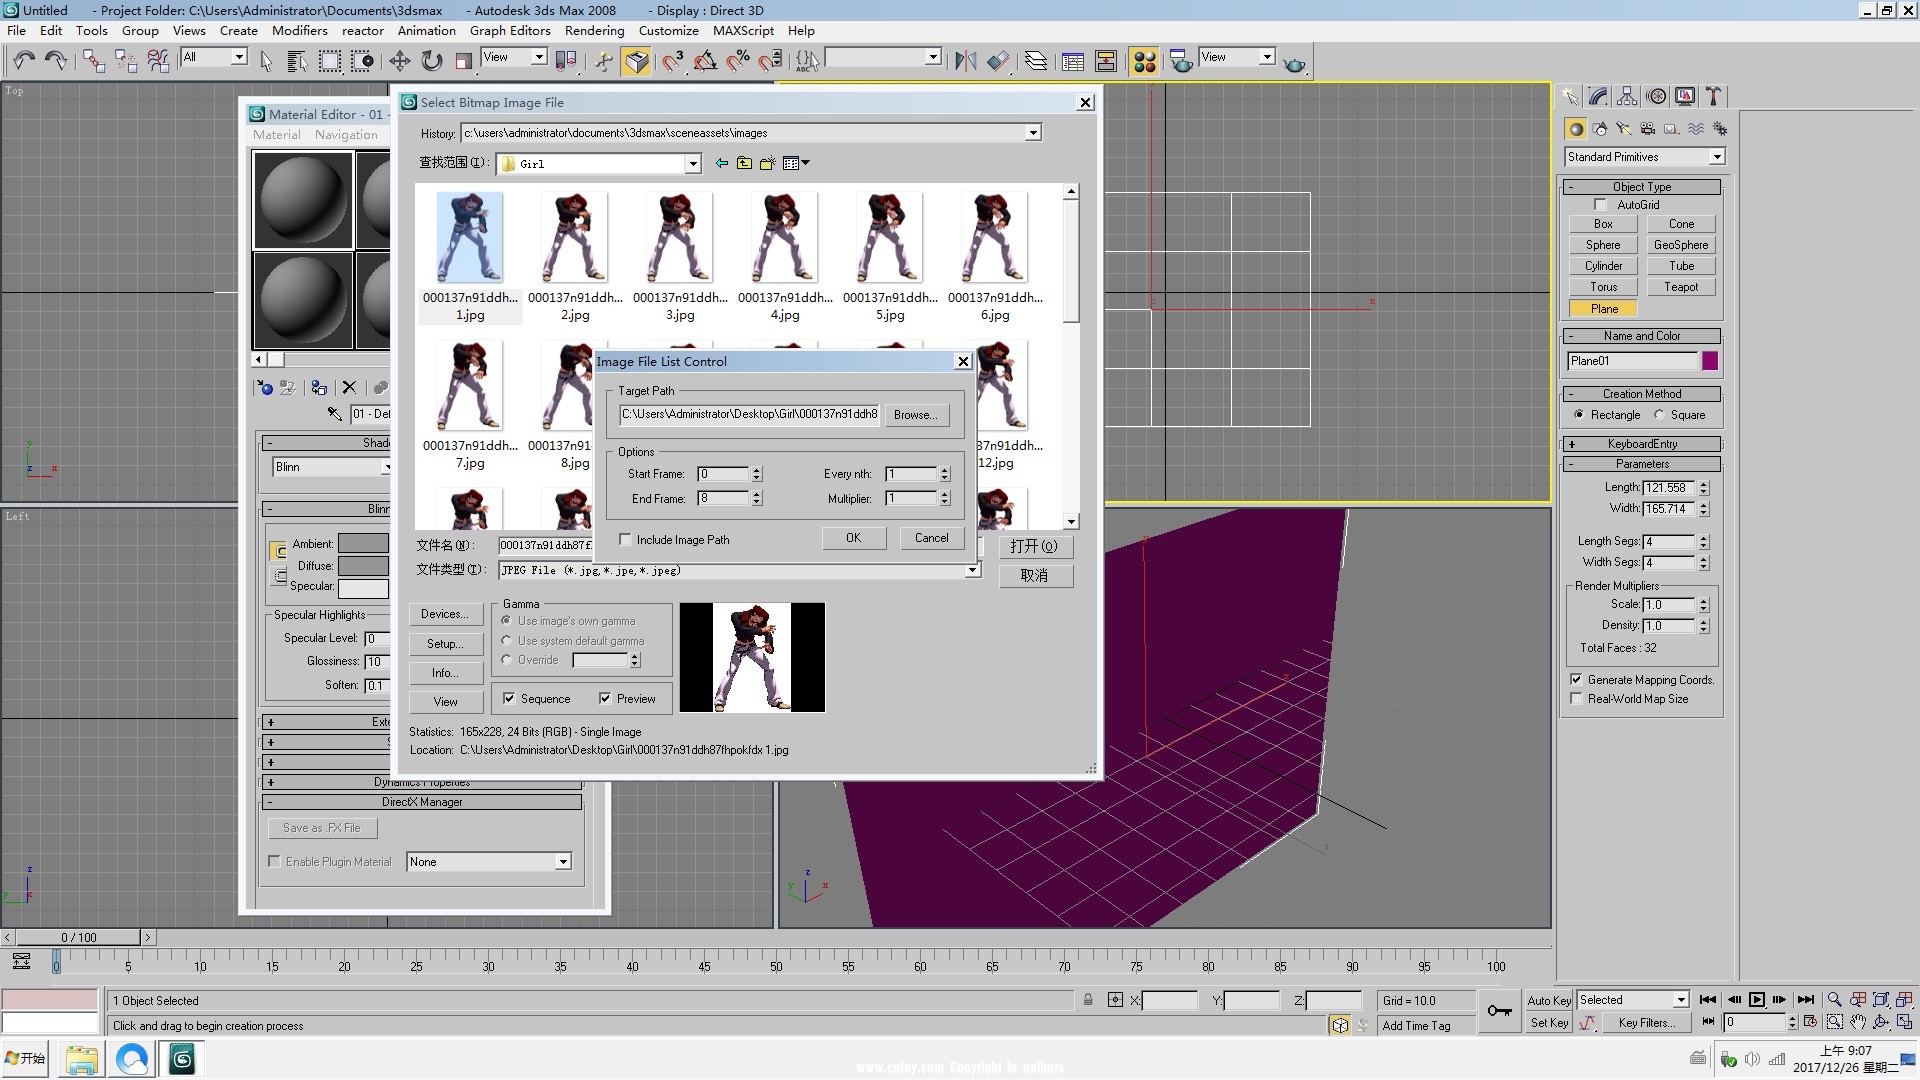The image size is (1920, 1080).
Task: Open the Customize menu
Action: (668, 30)
